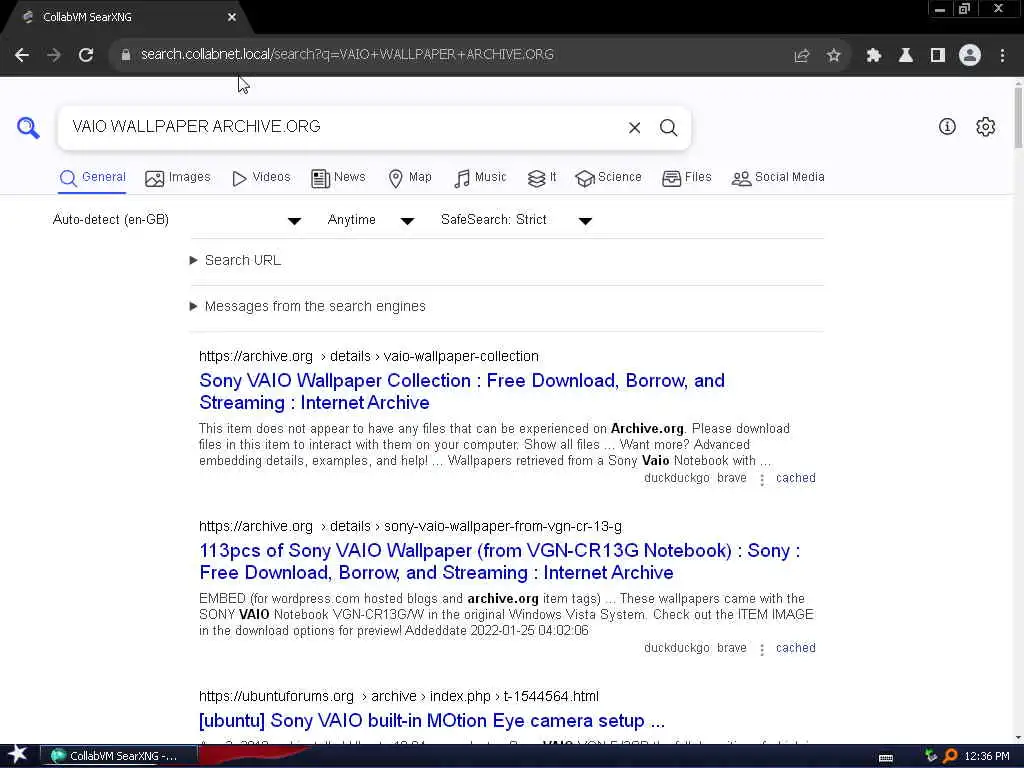Image resolution: width=1024 pixels, height=768 pixels.
Task: Switch to IT category
Action: pos(542,178)
